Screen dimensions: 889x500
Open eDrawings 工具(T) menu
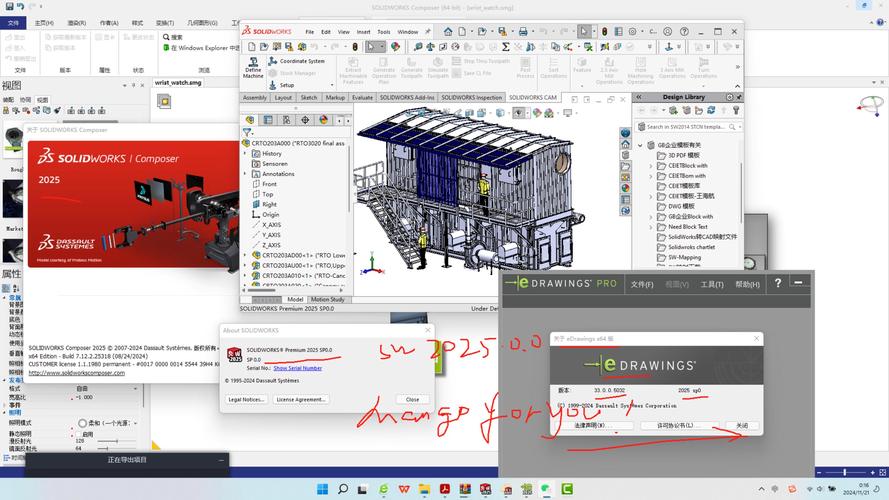point(712,284)
